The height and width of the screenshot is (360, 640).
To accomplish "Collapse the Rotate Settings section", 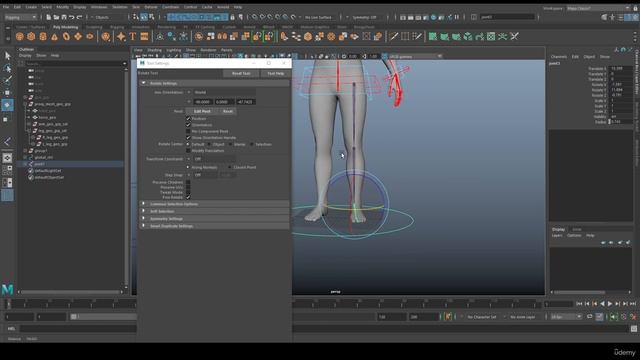I will click(x=143, y=83).
